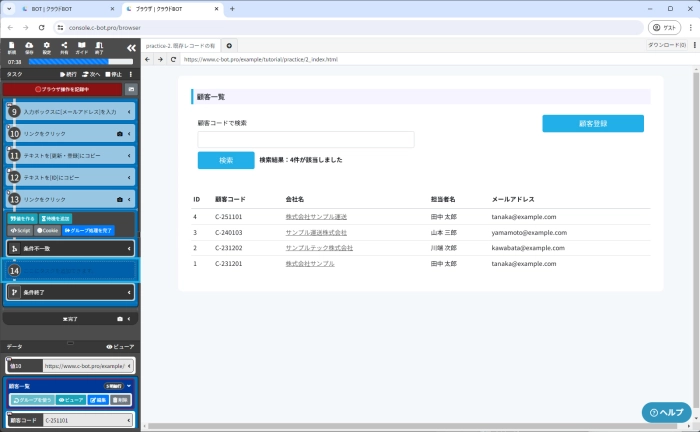Image resolution: width=700 pixels, height=432 pixels.
Task: Click the 終了 (exit) icon
Action: (x=100, y=47)
